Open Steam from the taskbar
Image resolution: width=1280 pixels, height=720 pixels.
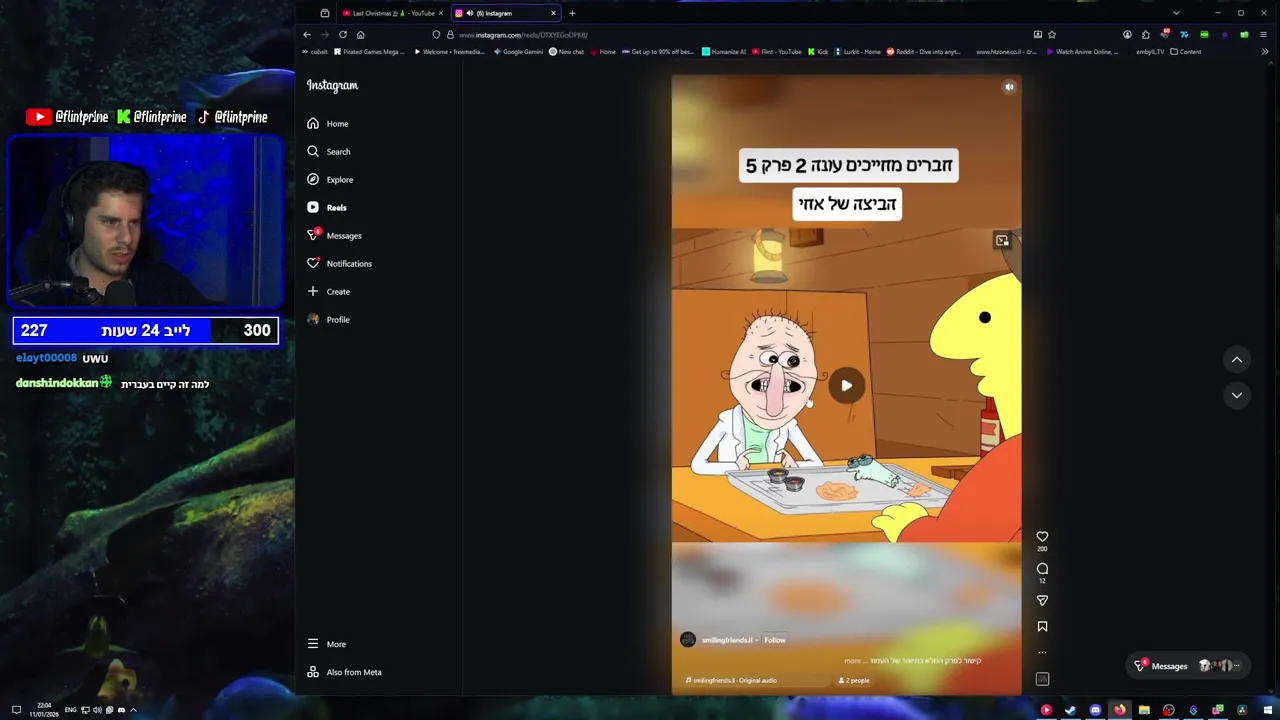1071,710
